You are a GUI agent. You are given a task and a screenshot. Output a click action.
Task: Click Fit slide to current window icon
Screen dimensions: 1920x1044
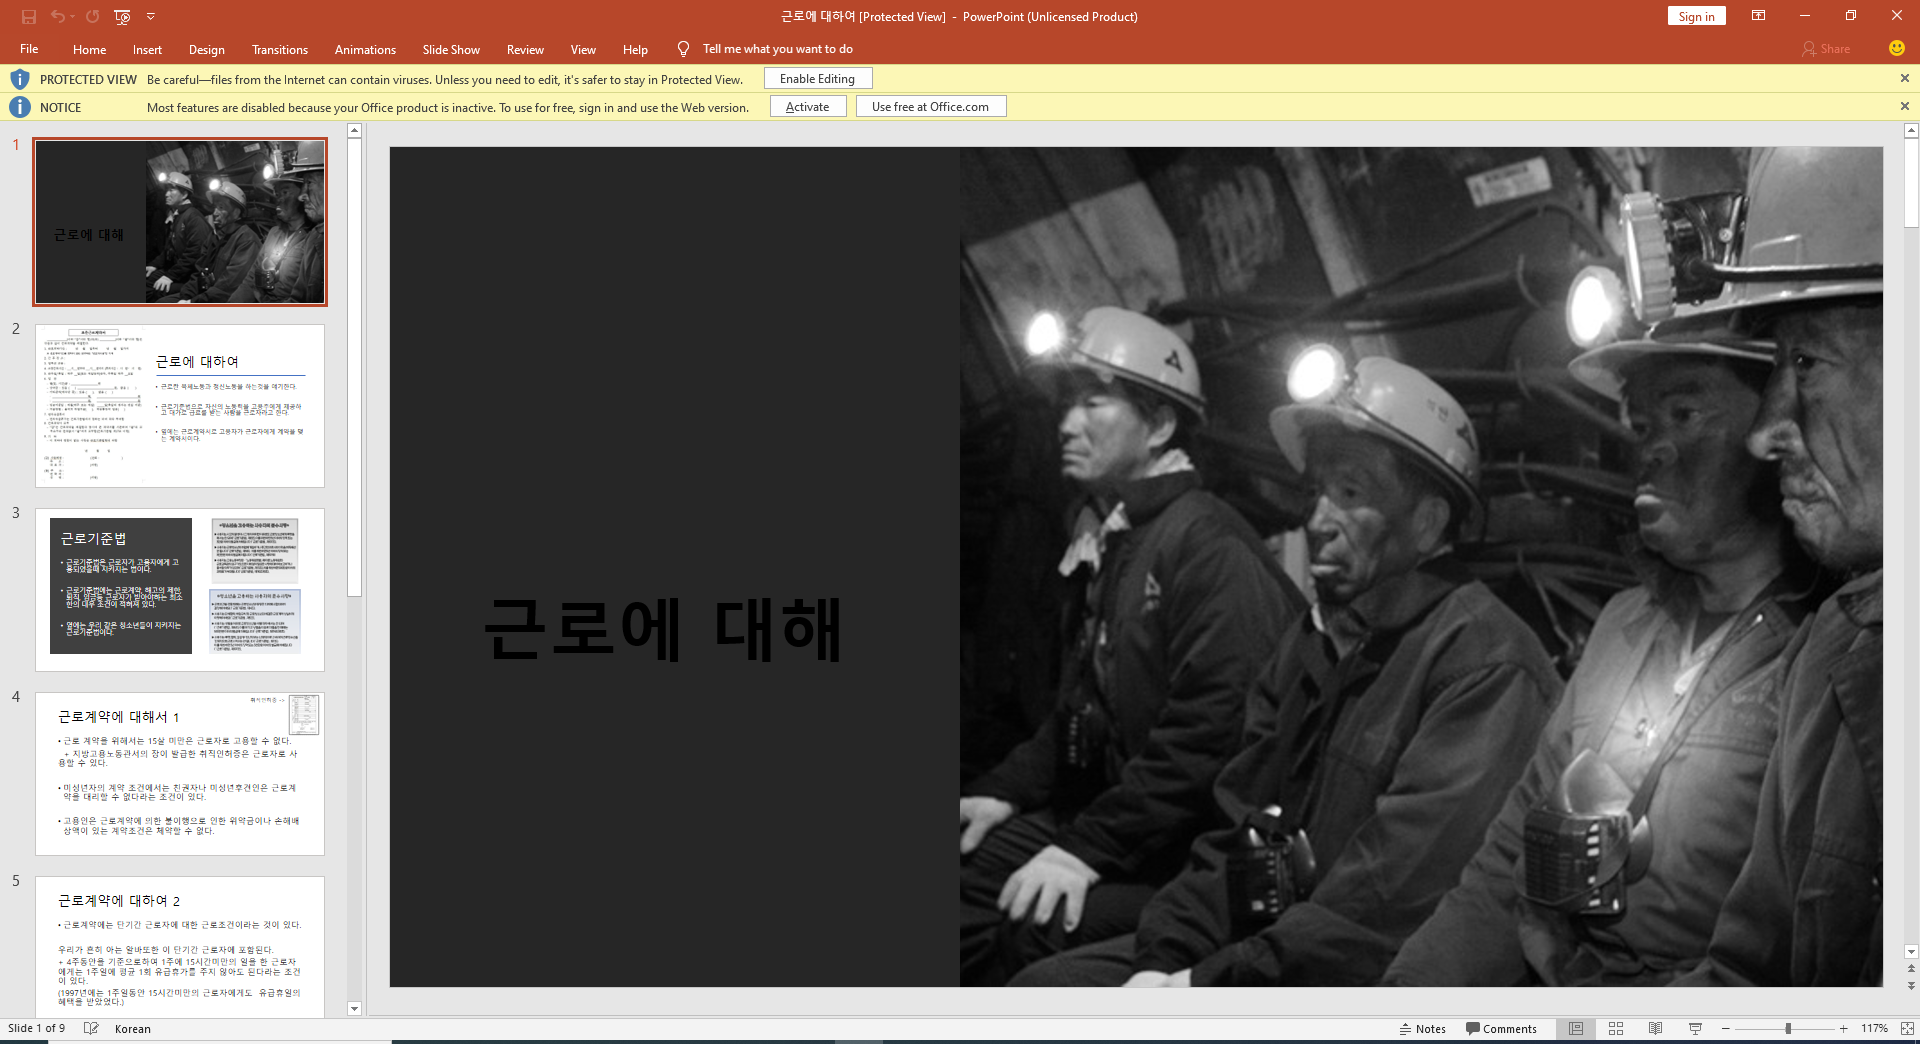click(1906, 1028)
